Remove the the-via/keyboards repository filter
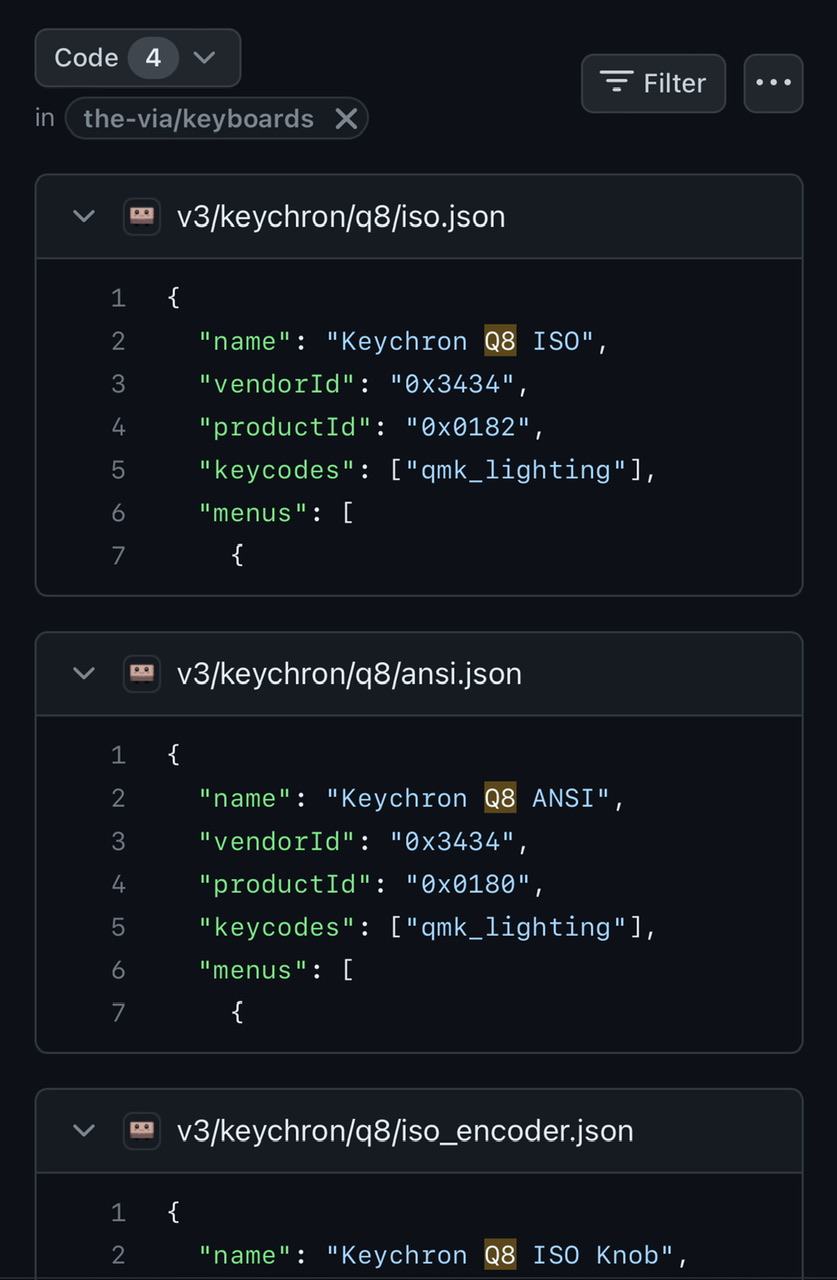This screenshot has height=1280, width=837. click(x=346, y=119)
